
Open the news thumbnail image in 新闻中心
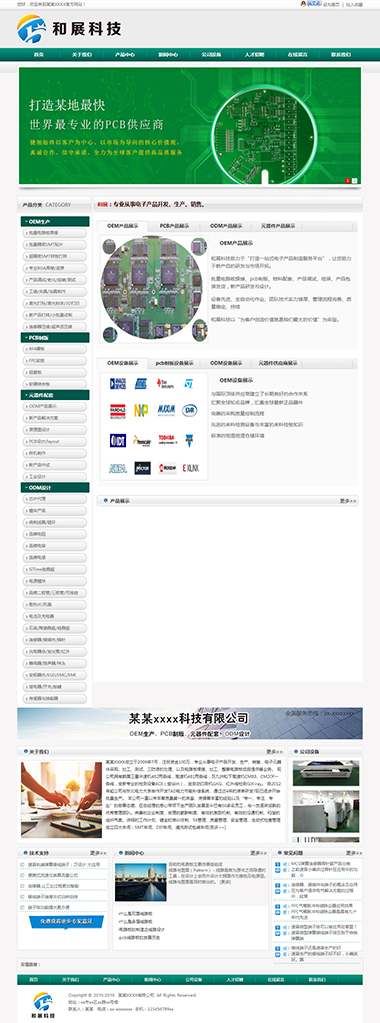140,882
